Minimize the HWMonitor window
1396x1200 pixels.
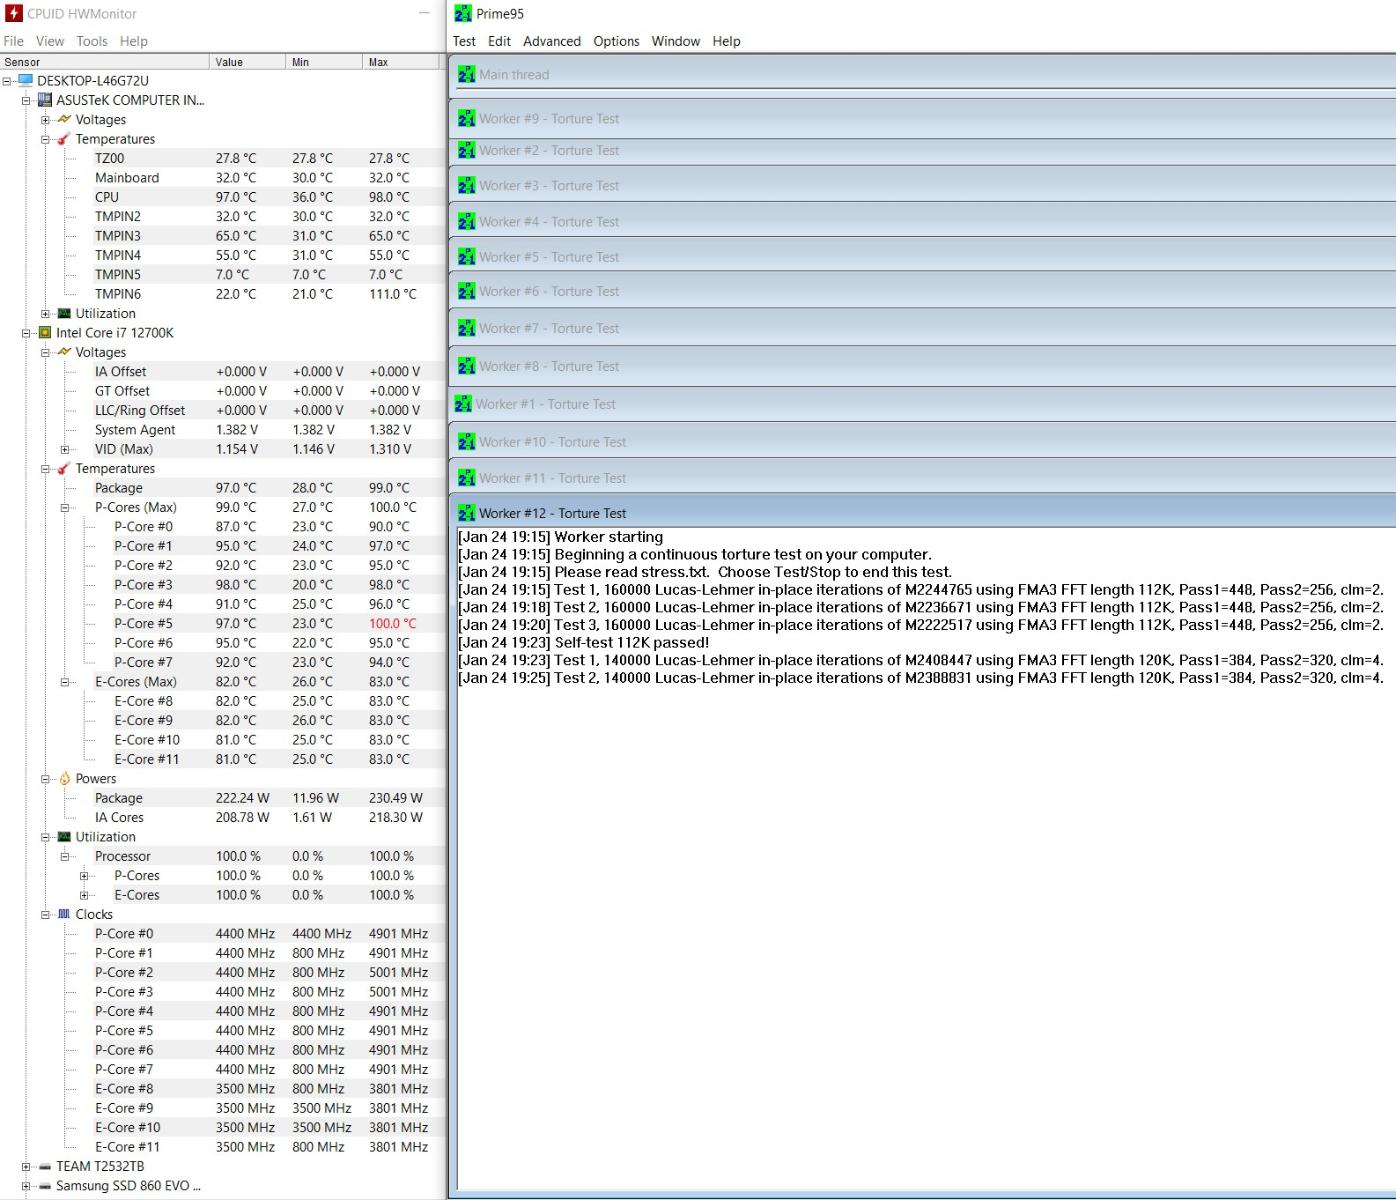coord(424,13)
